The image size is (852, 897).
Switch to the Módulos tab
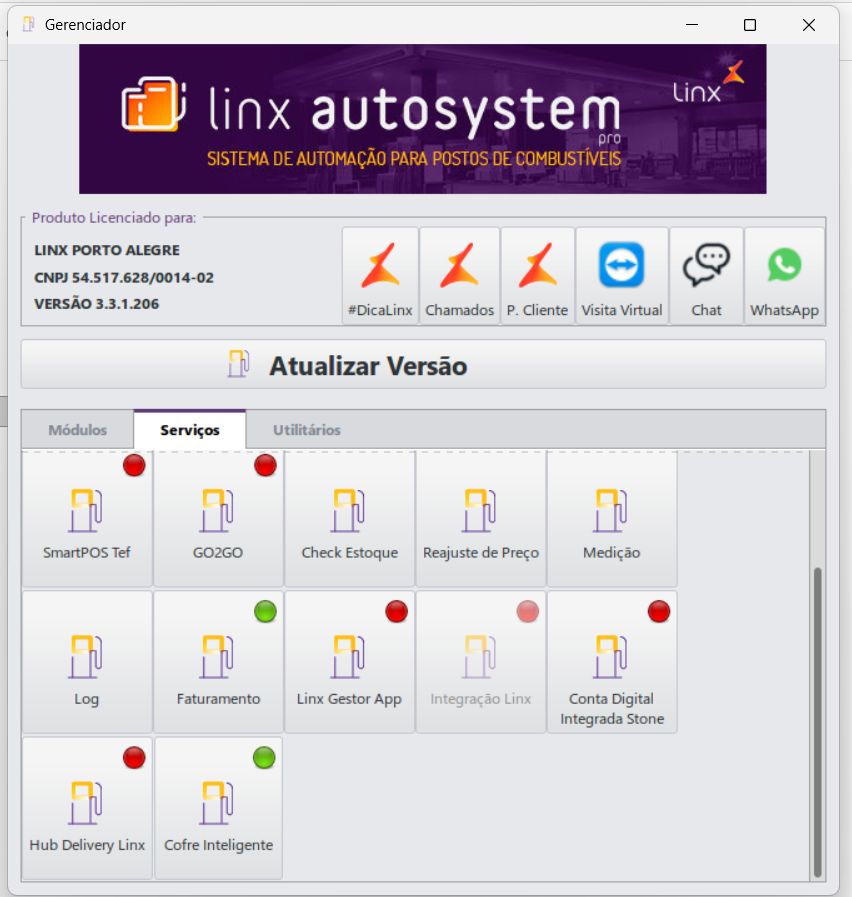pos(78,430)
